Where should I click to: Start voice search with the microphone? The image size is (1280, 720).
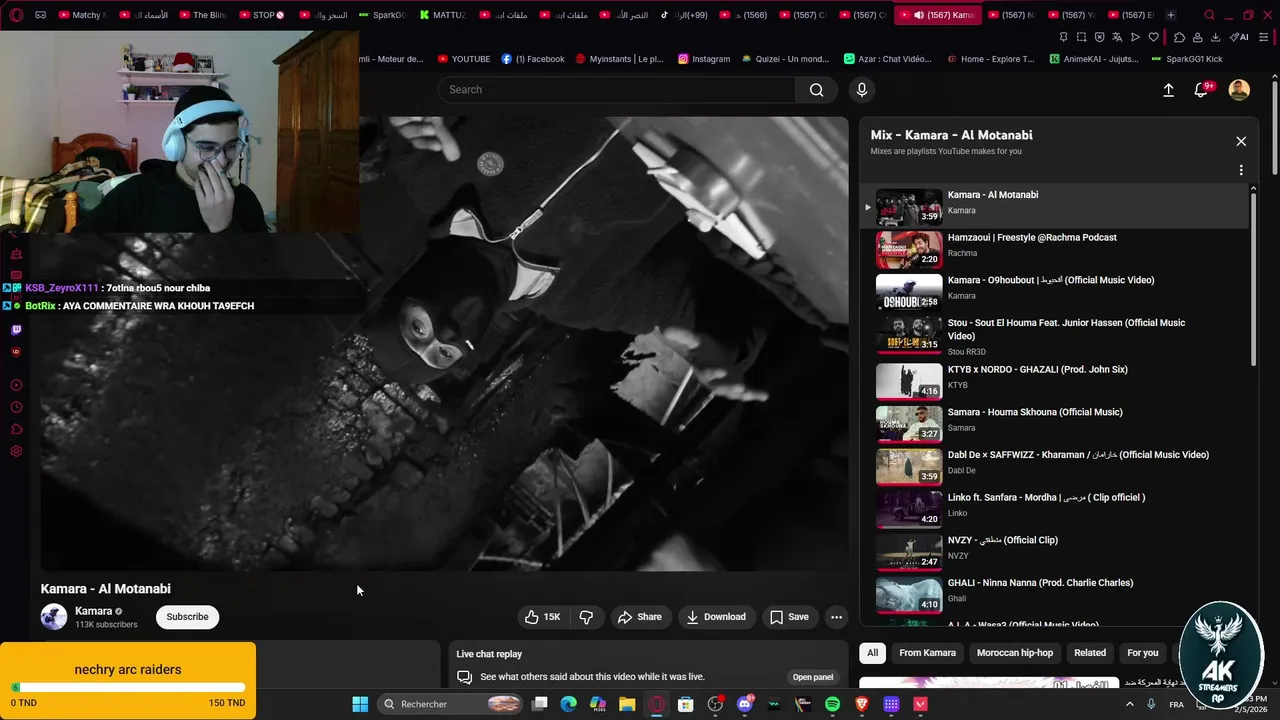[x=862, y=90]
